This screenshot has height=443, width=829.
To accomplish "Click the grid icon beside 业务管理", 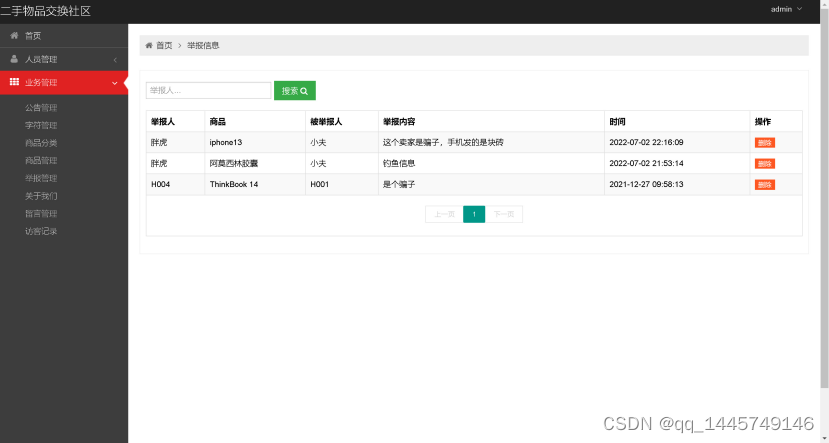I will pos(14,82).
